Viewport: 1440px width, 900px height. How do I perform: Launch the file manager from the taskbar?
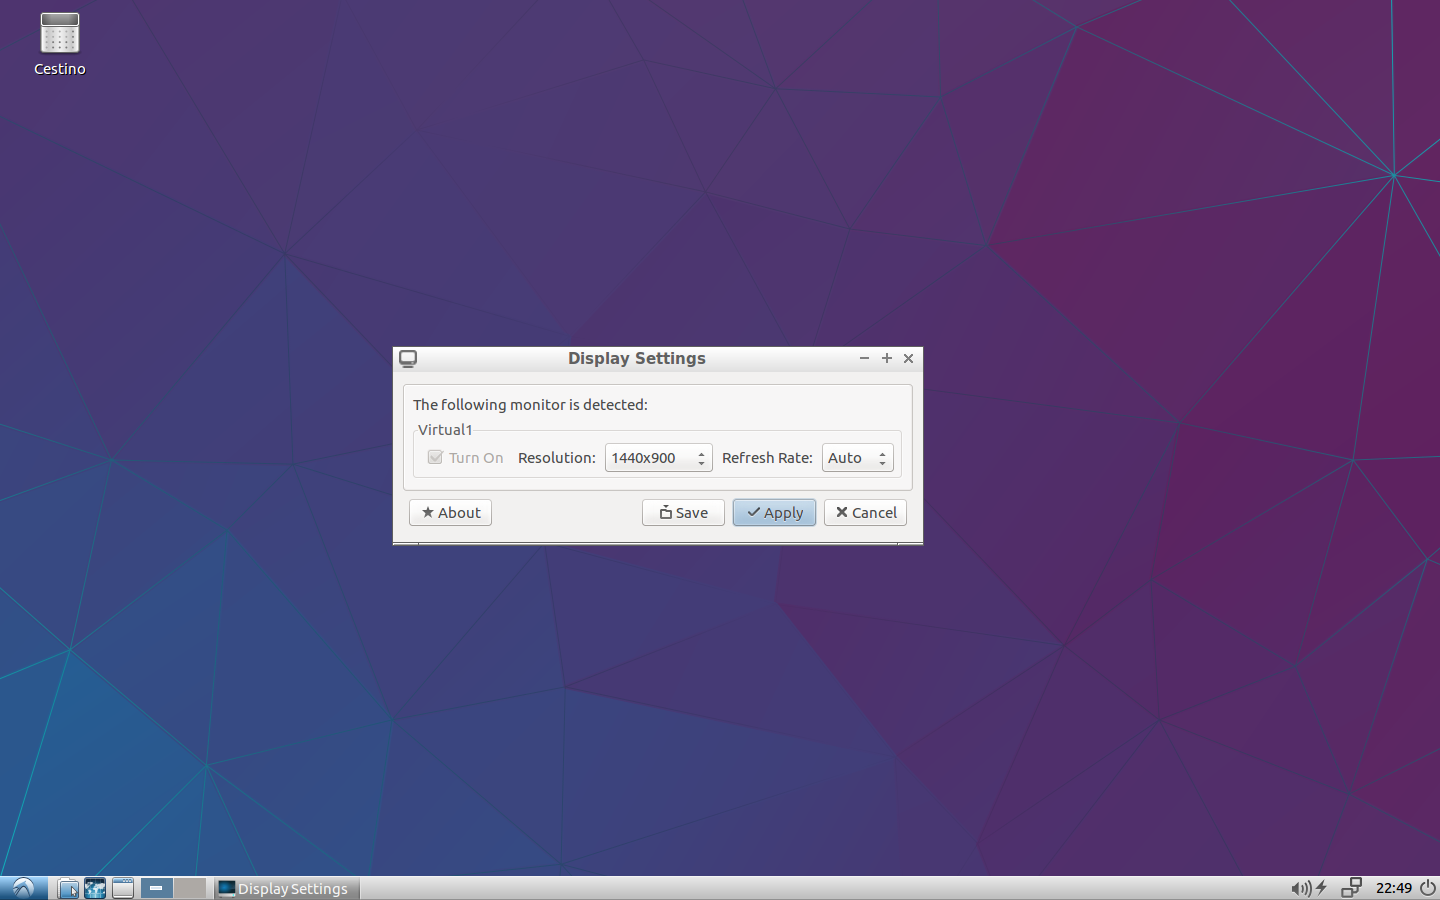click(68, 888)
